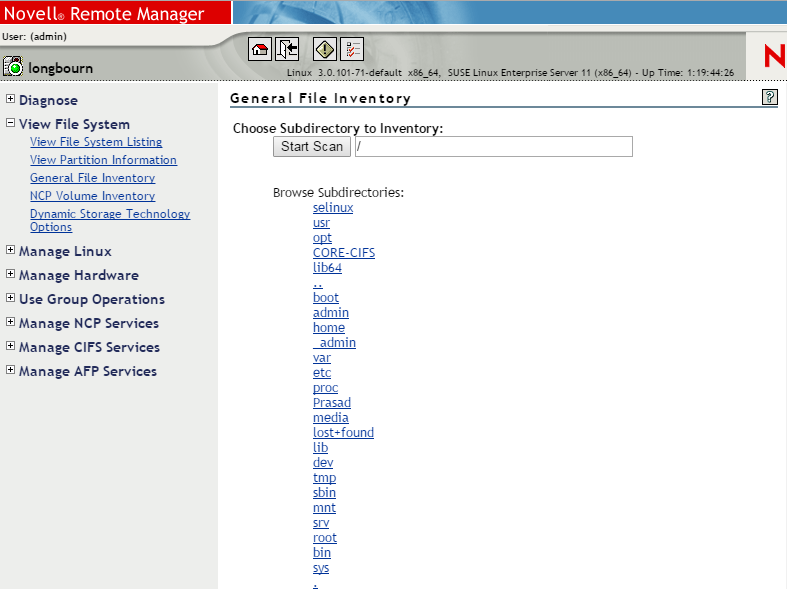
Task: Browse the media subdirectory
Action: [330, 418]
